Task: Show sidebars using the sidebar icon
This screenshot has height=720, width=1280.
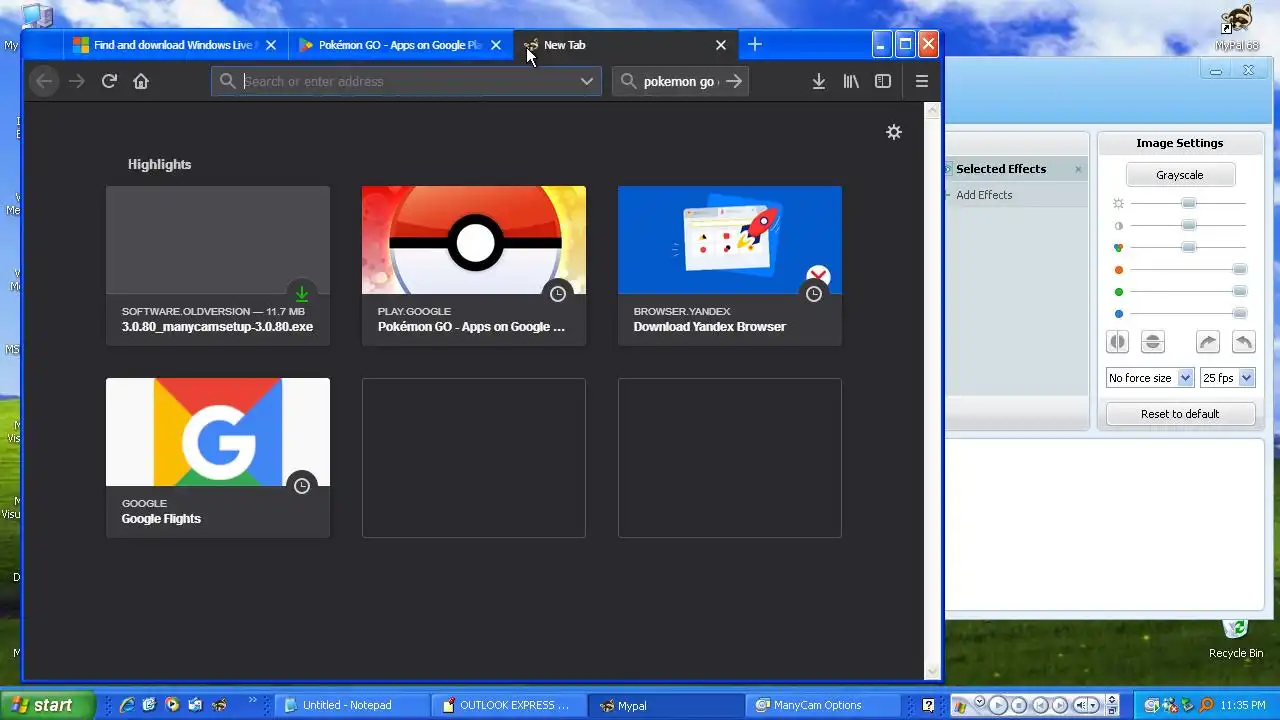Action: tap(883, 81)
